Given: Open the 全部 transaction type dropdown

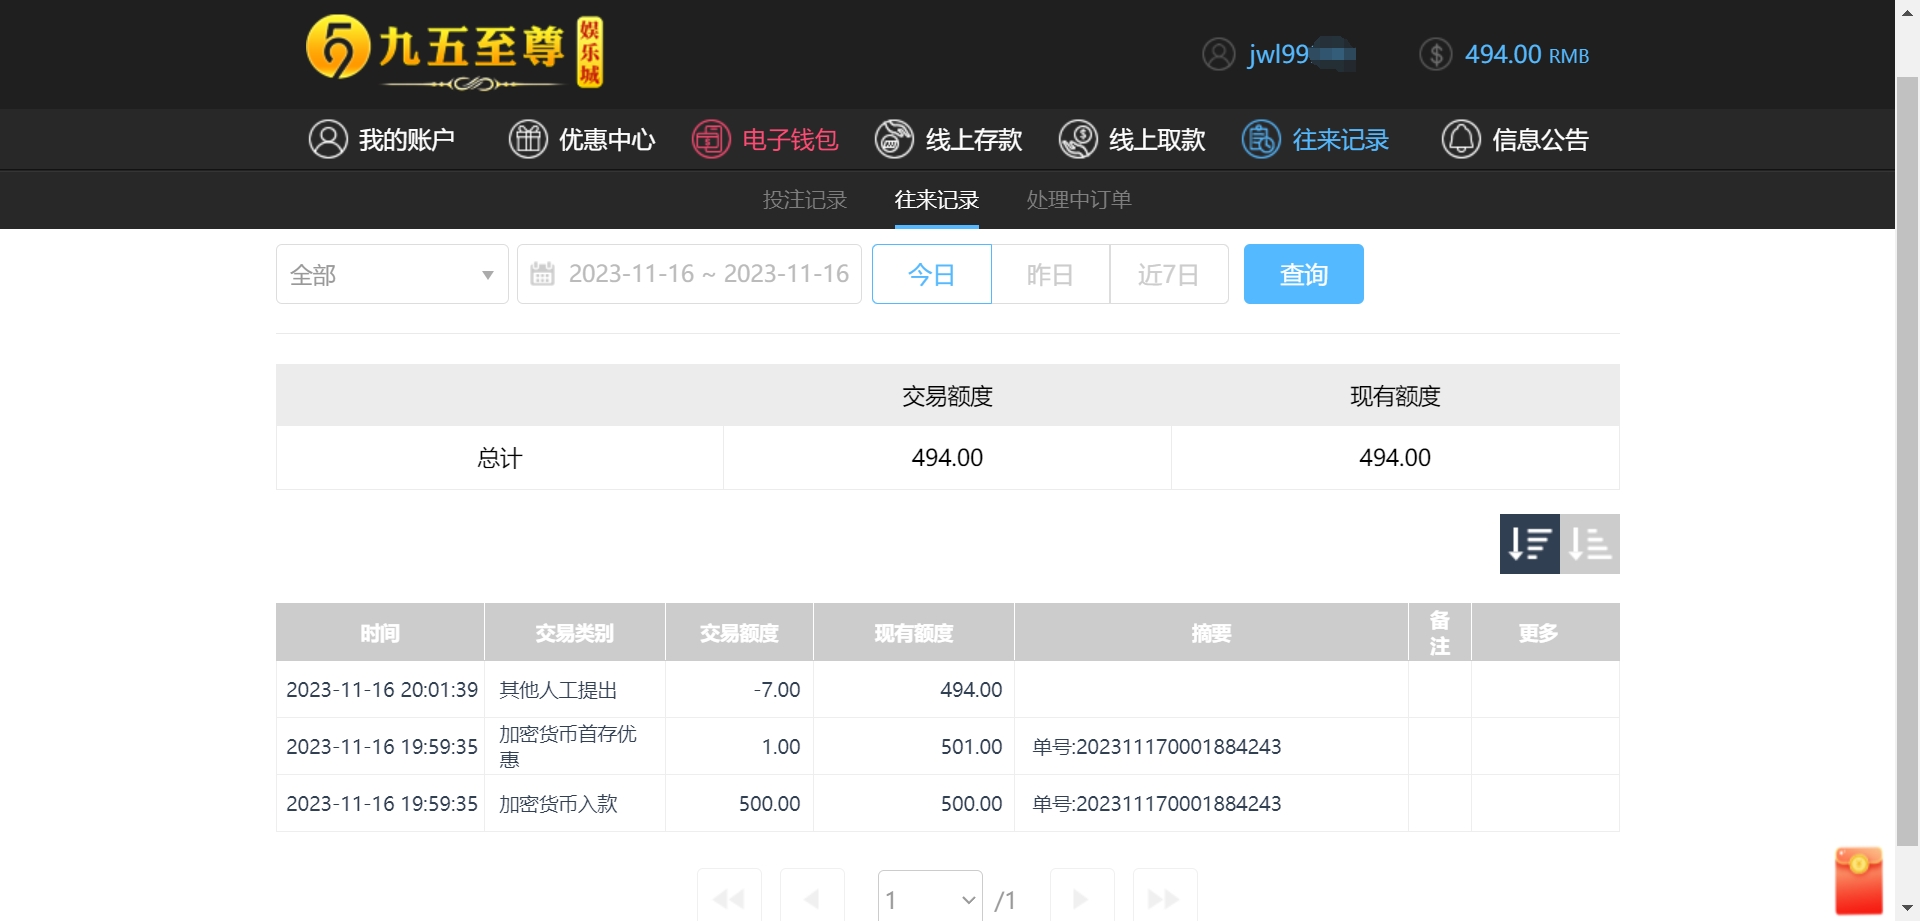Looking at the screenshot, I should 392,274.
